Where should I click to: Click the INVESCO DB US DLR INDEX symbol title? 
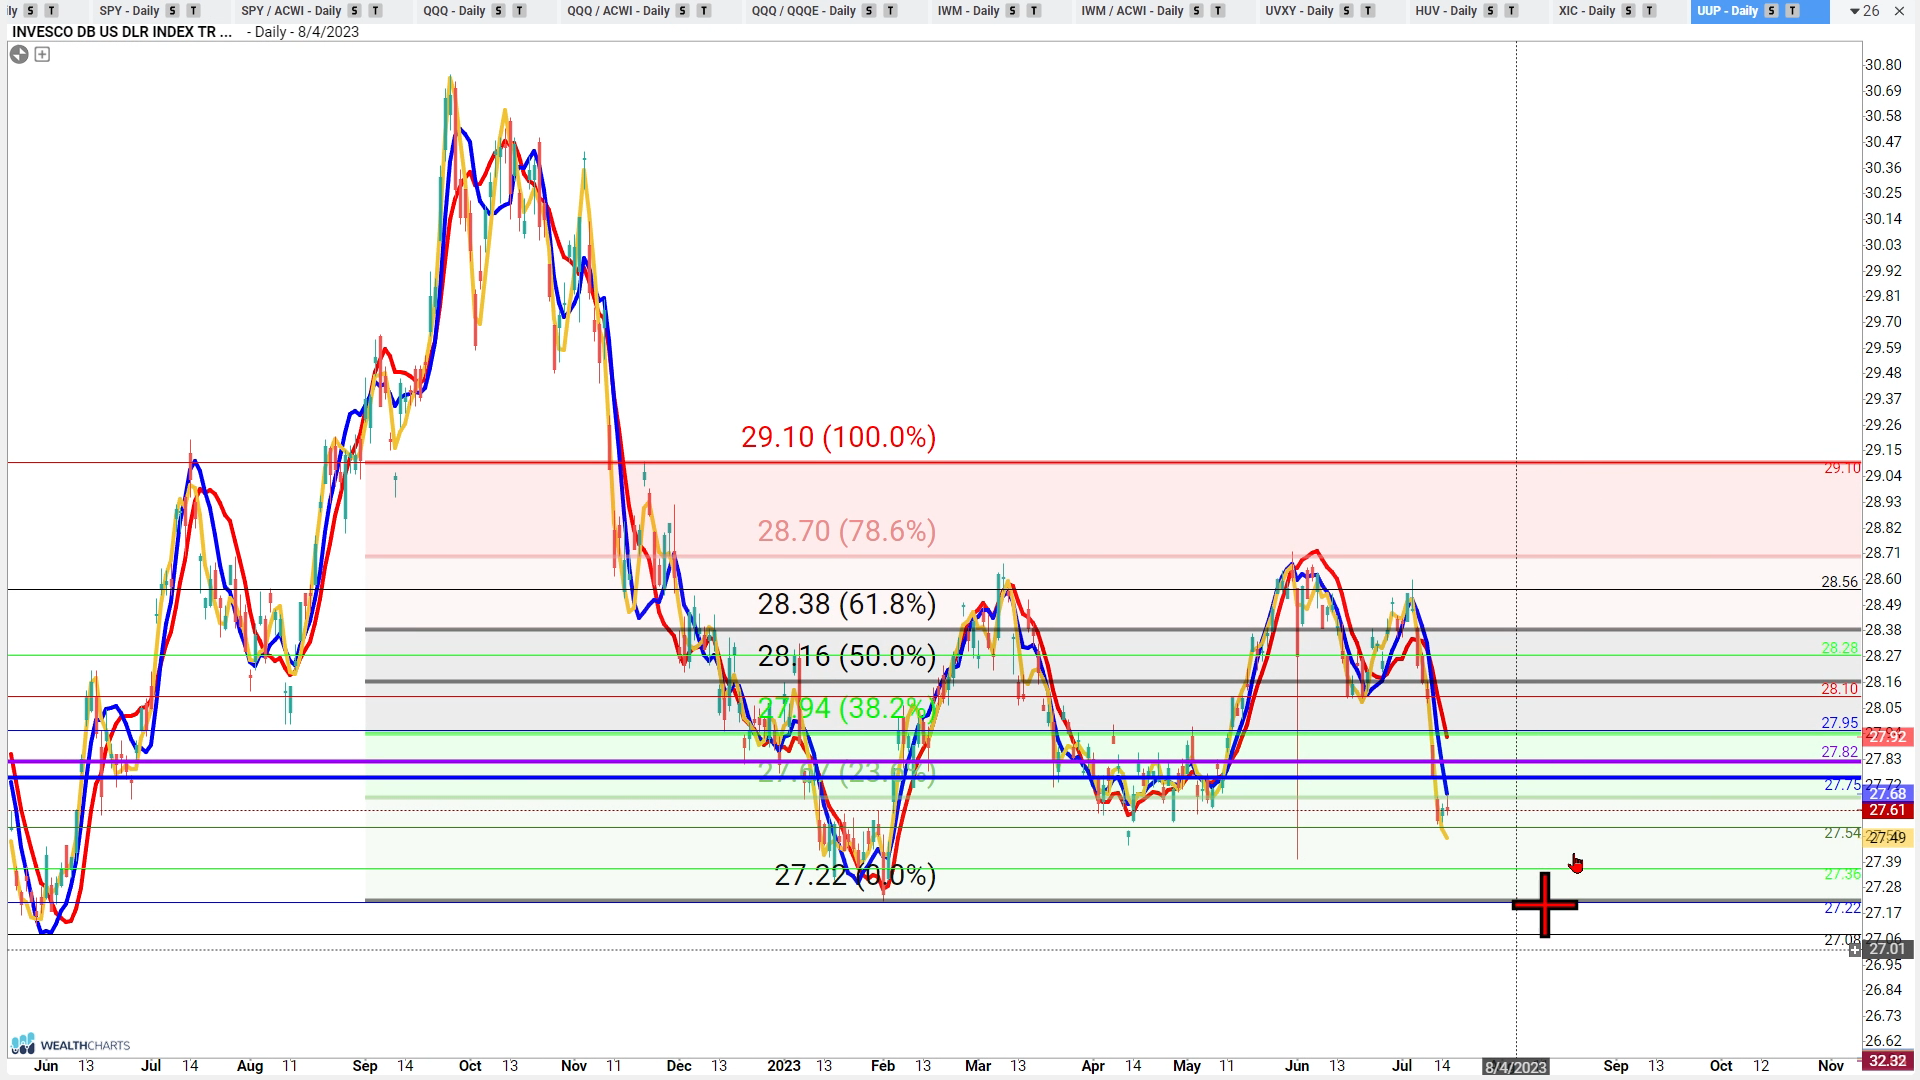[122, 32]
